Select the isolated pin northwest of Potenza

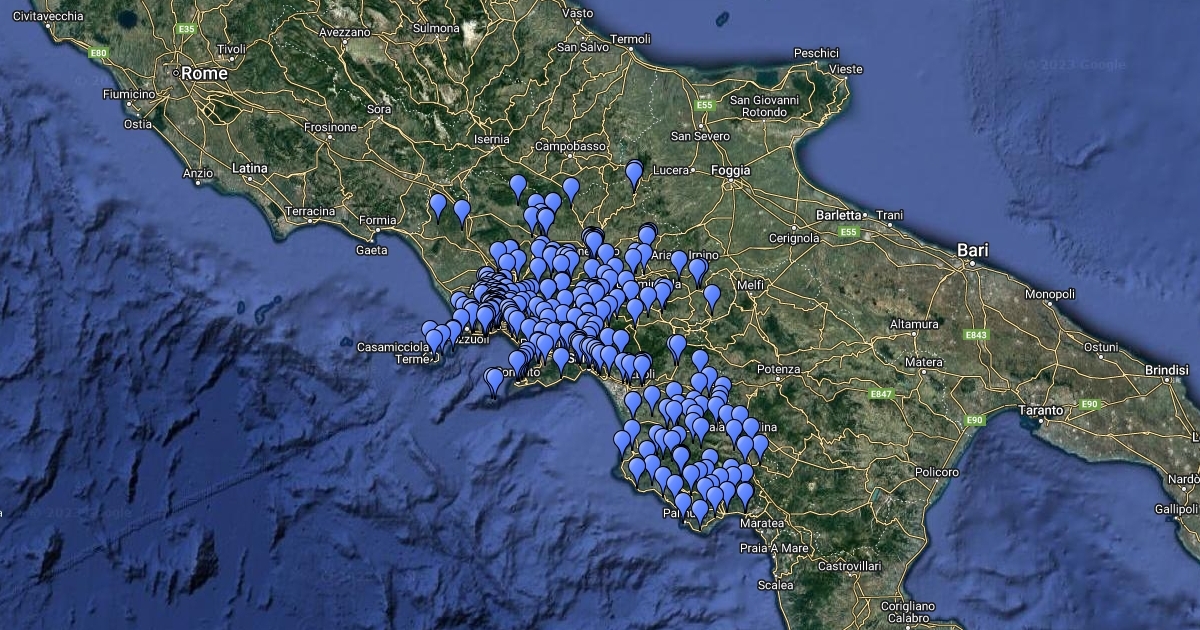point(677,347)
